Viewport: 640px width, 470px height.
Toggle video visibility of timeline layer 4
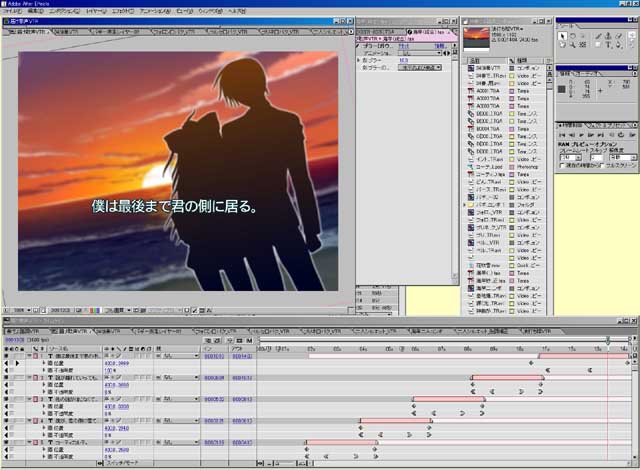6,421
